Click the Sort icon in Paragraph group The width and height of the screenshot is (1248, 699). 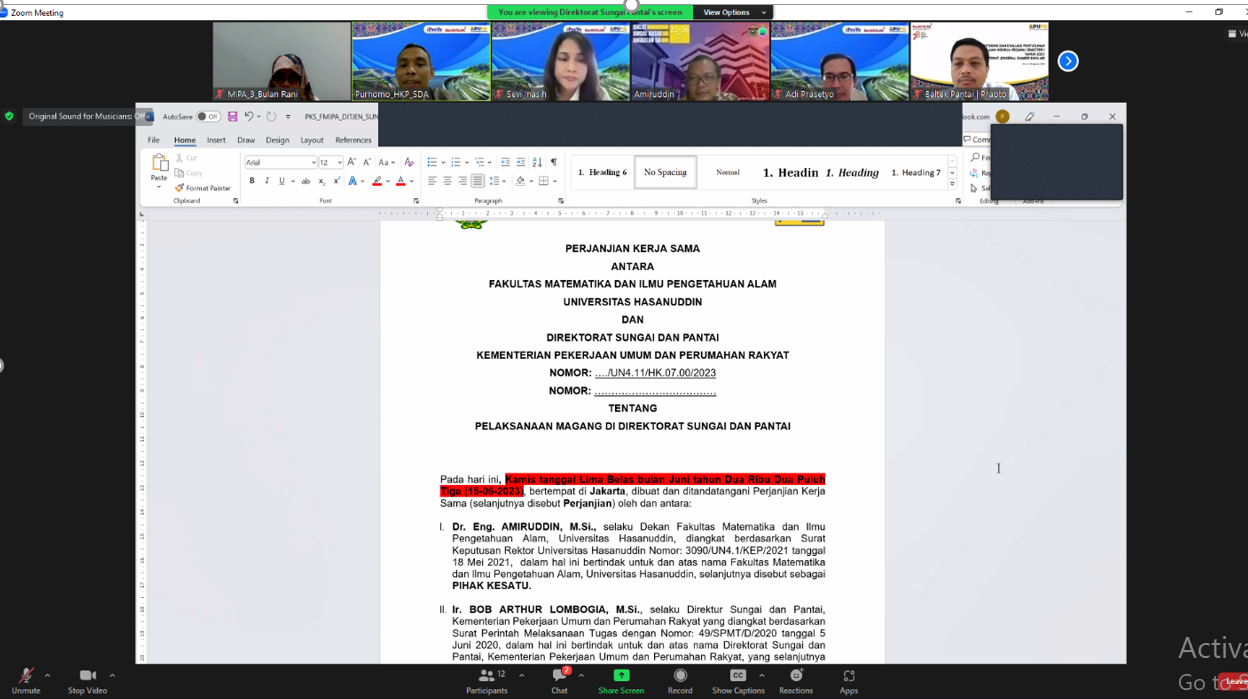(x=537, y=162)
